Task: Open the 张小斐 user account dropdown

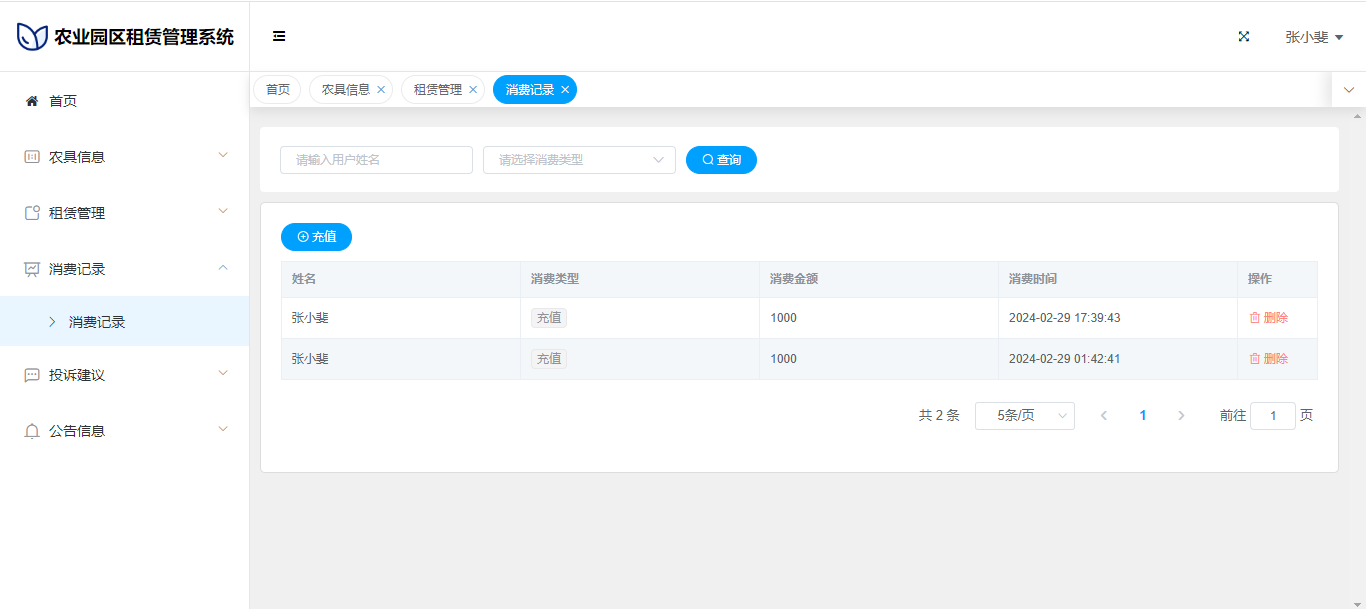Action: (x=1313, y=37)
